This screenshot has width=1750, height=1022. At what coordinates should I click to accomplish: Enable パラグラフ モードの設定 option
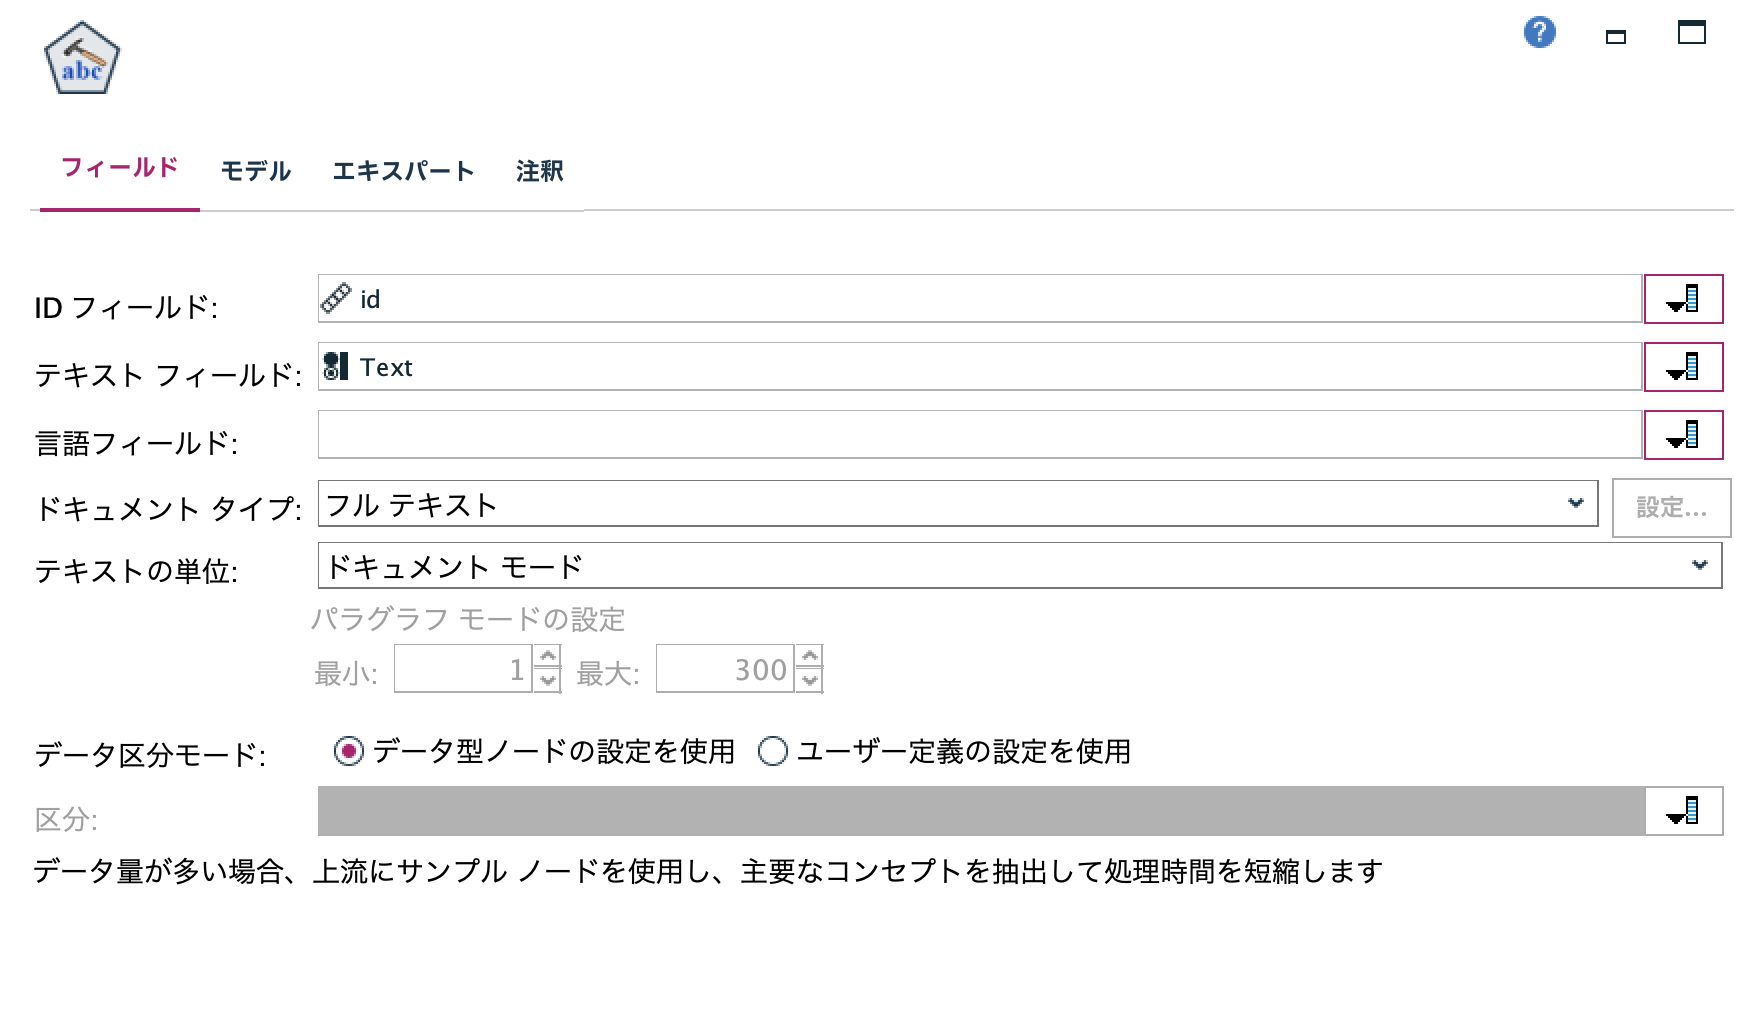469,619
